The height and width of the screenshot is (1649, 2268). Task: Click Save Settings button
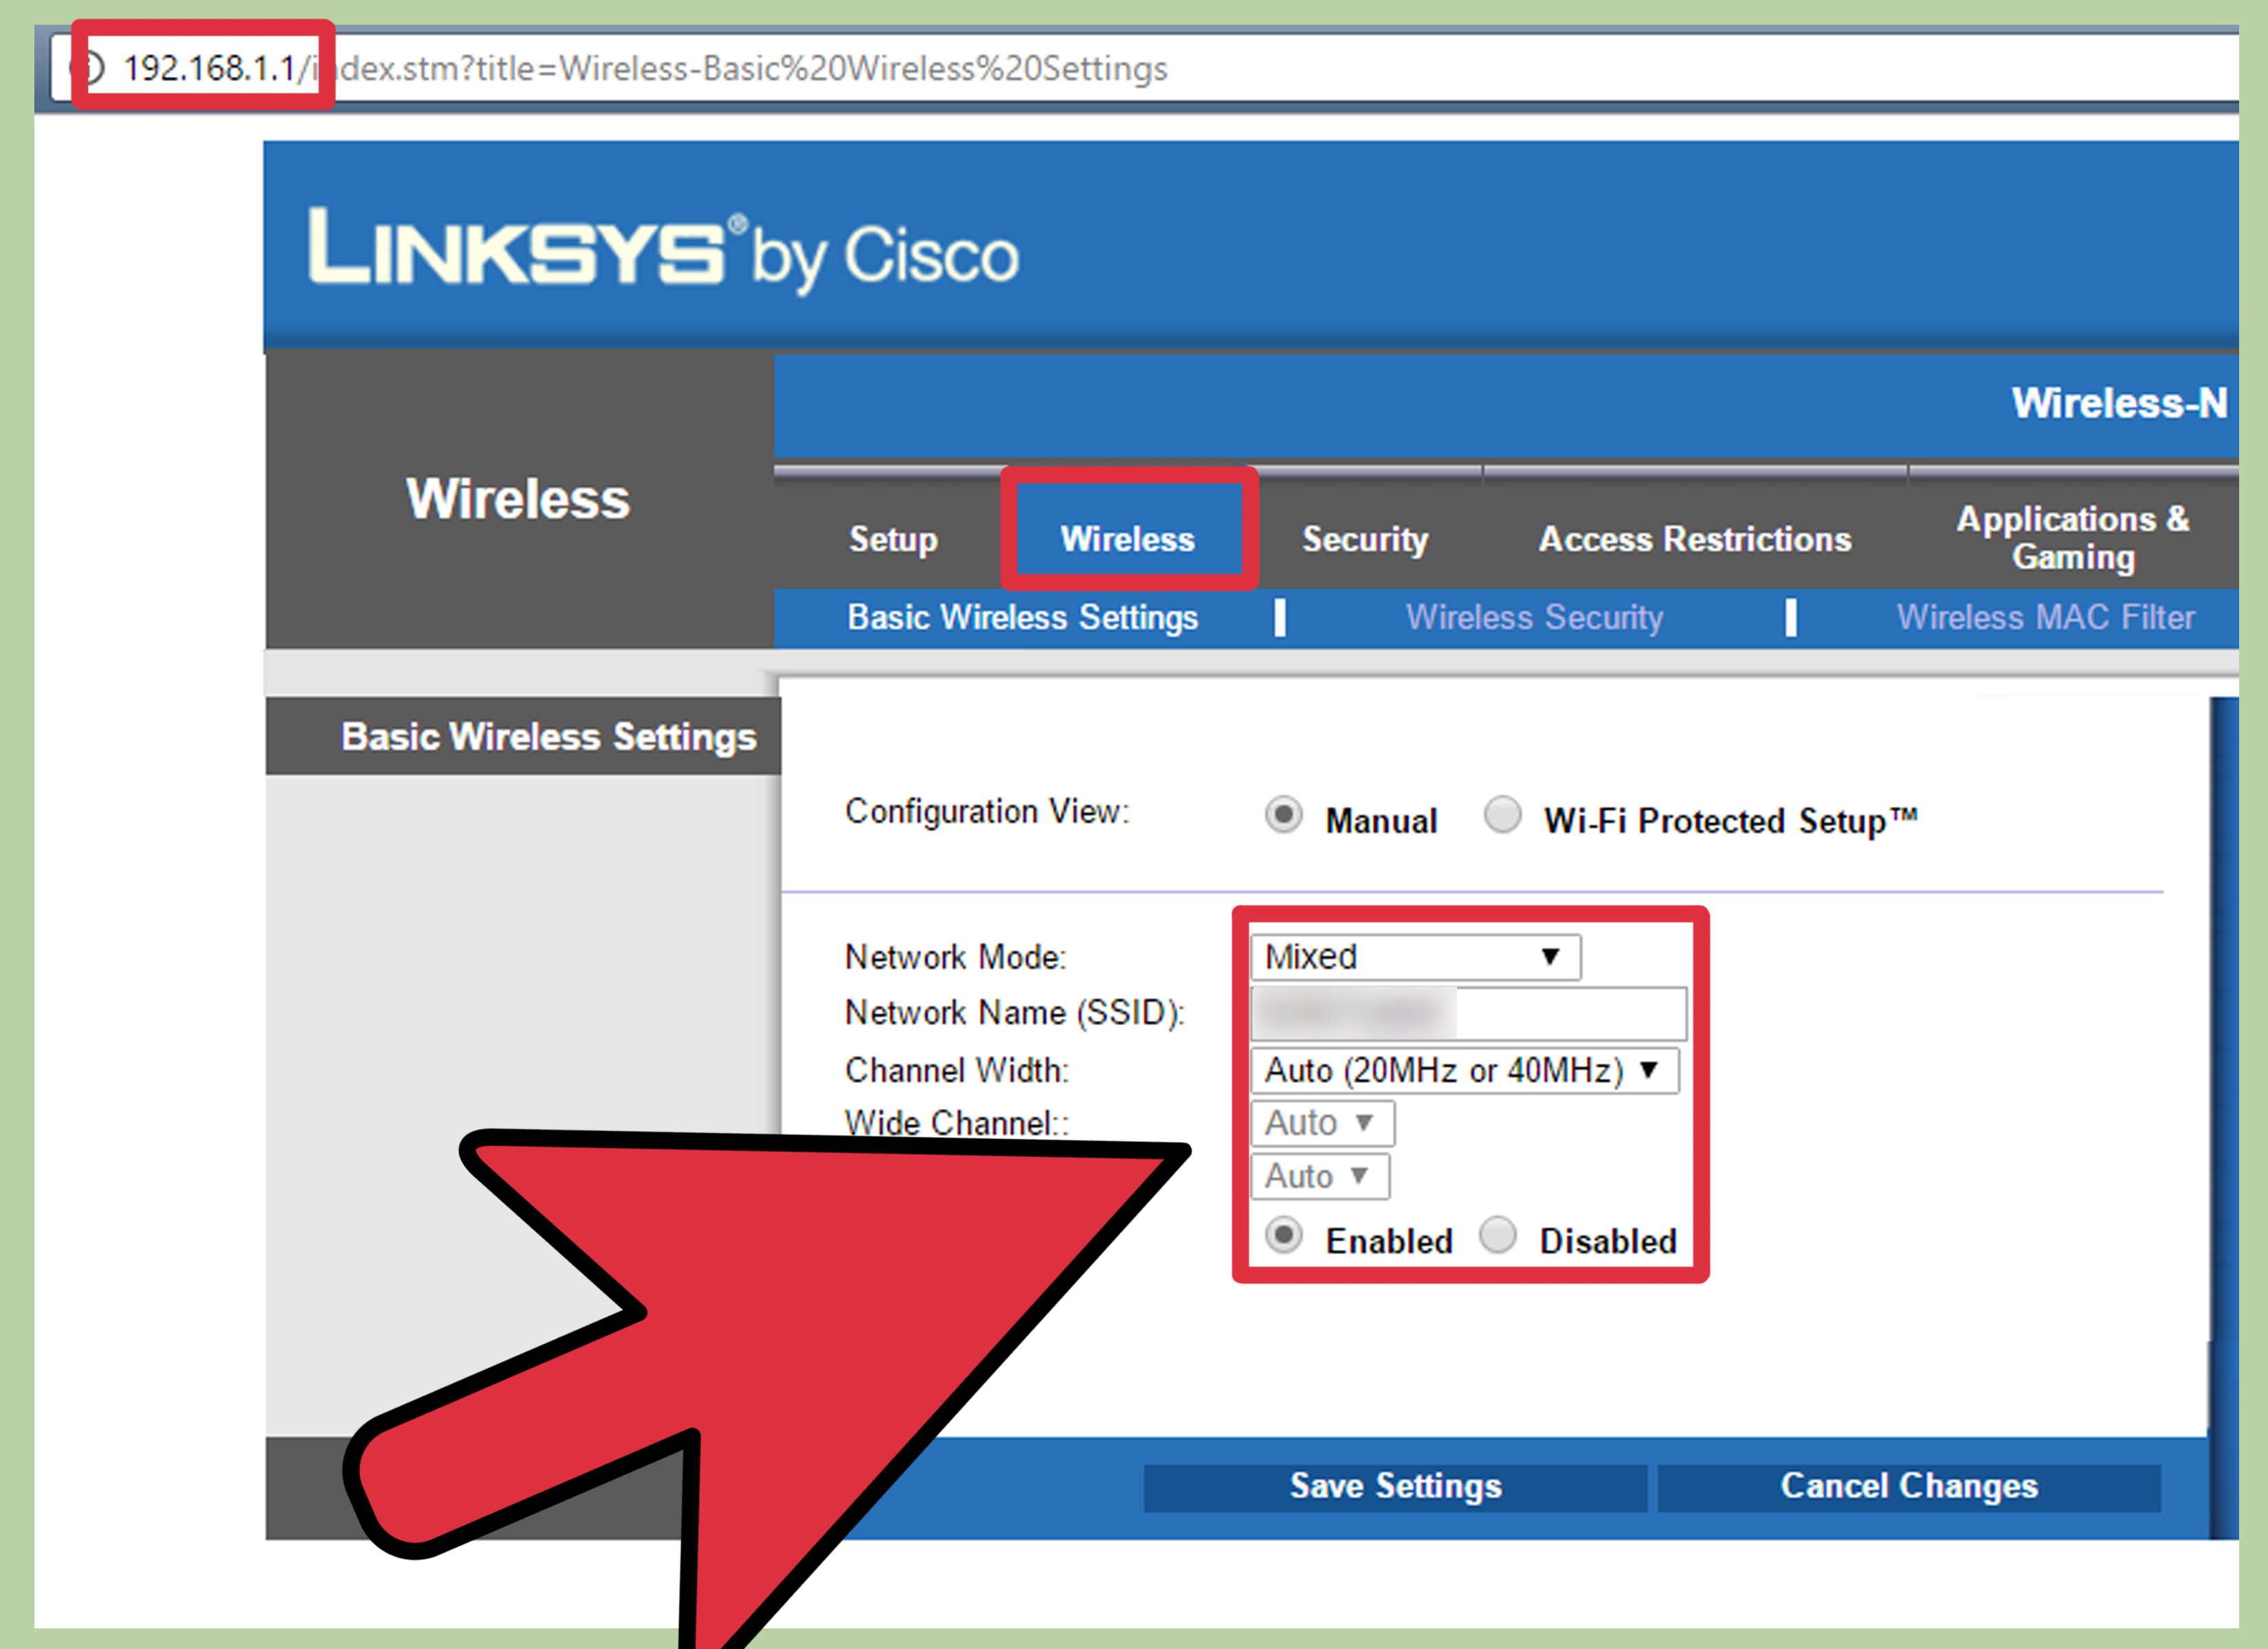[x=1395, y=1487]
